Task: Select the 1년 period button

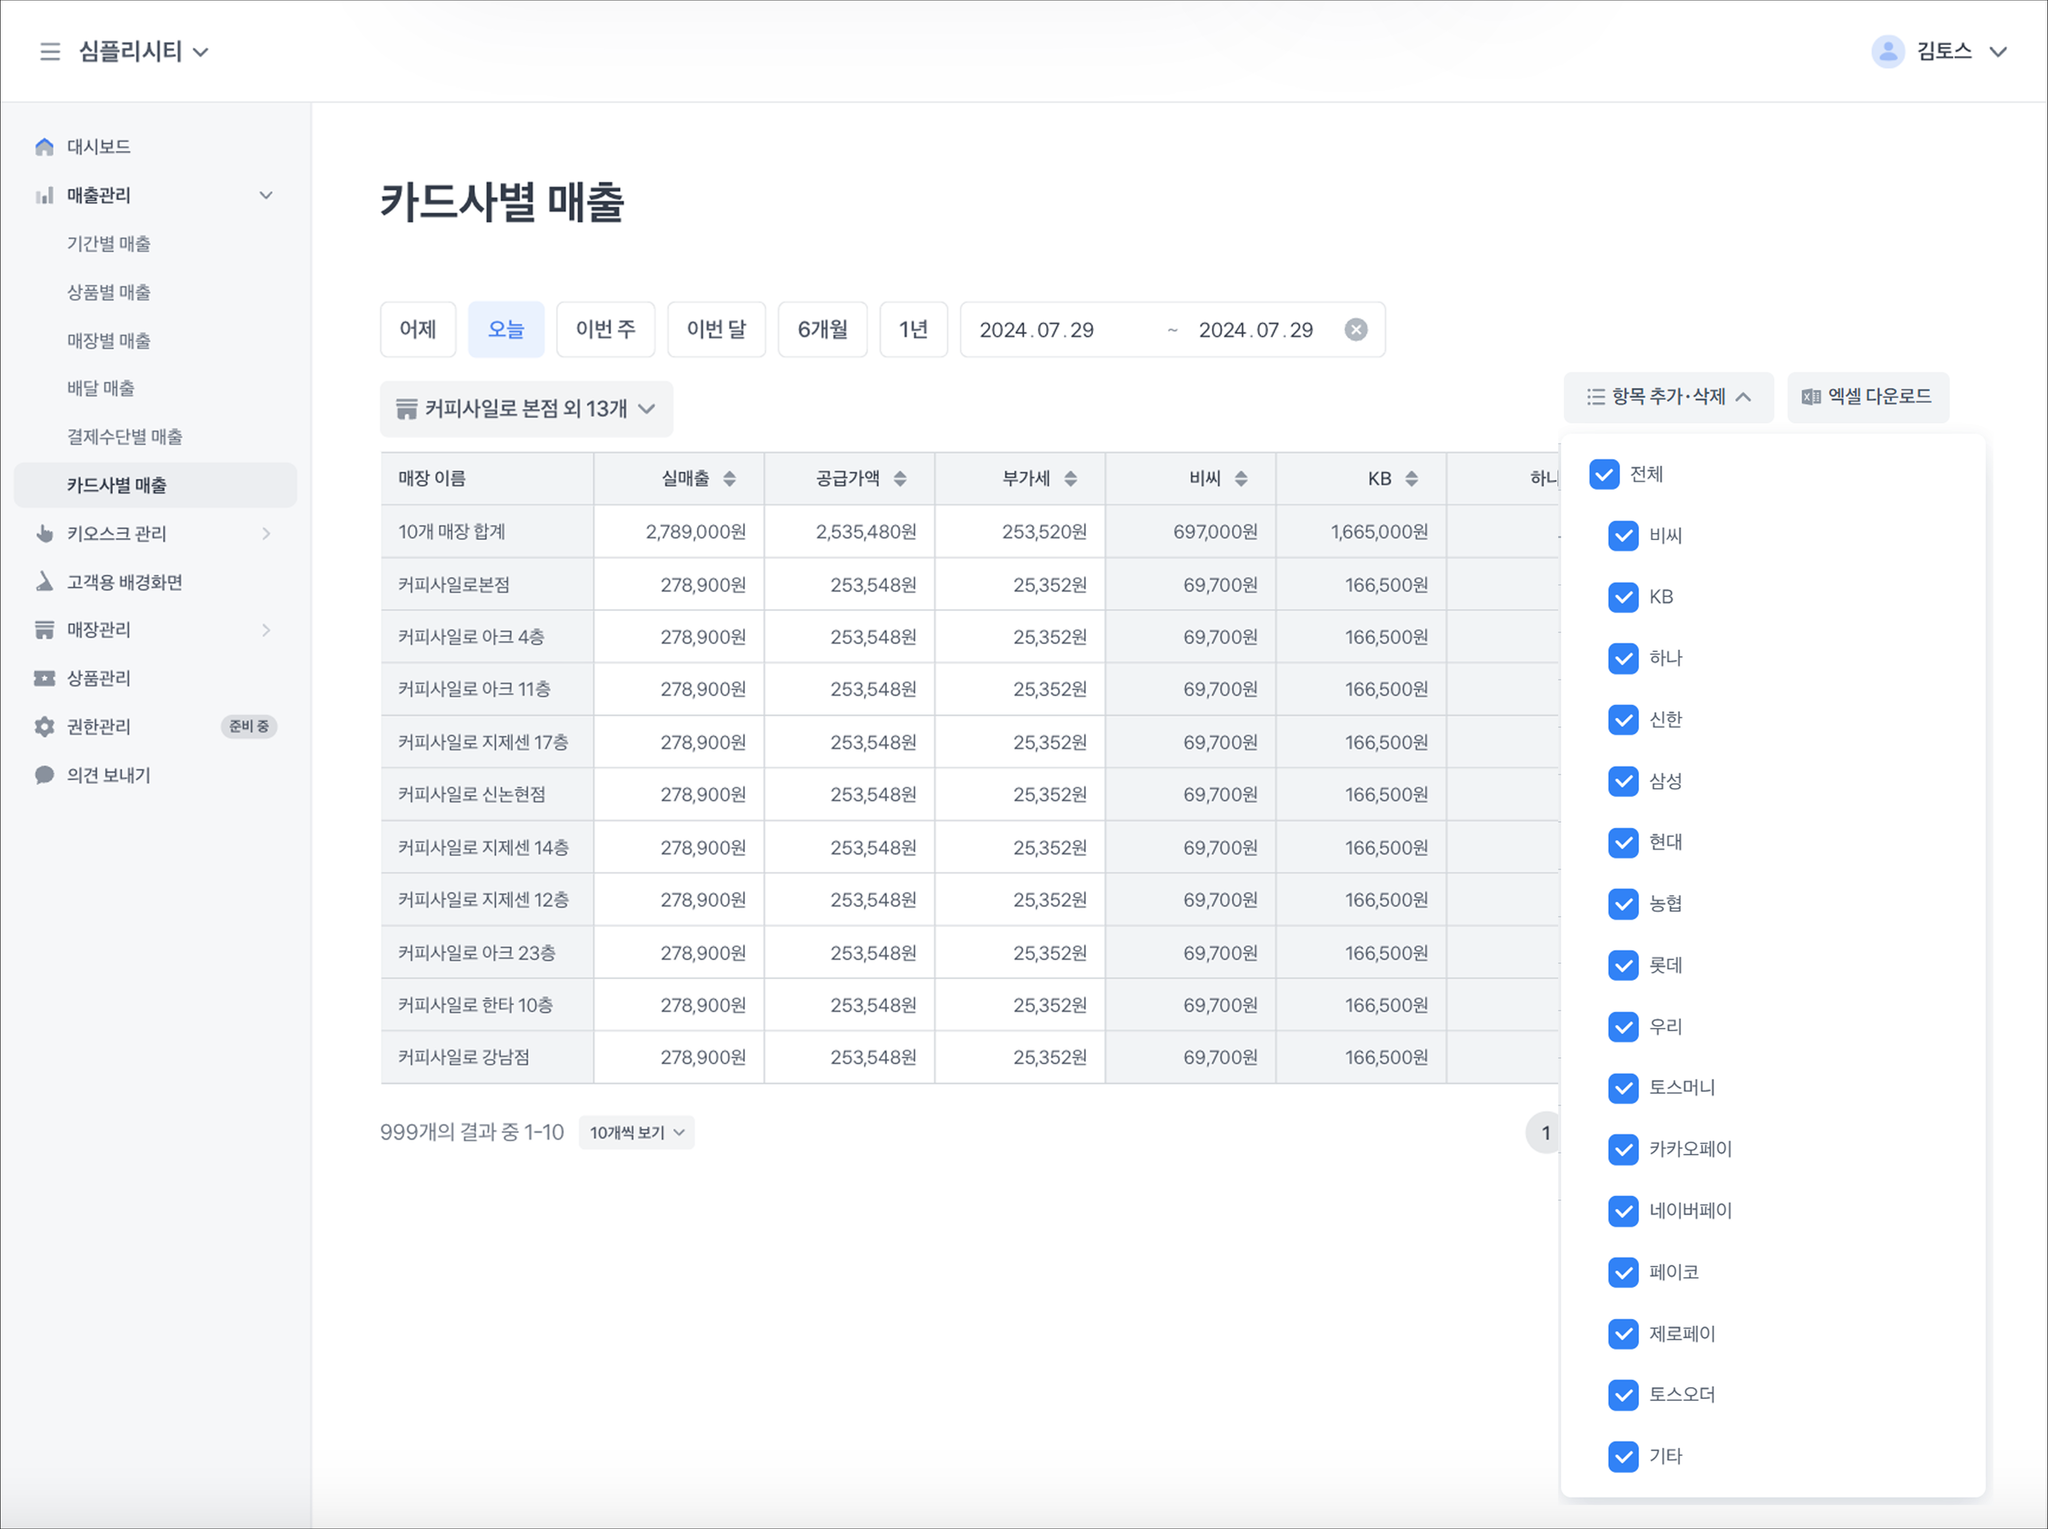Action: pos(914,329)
